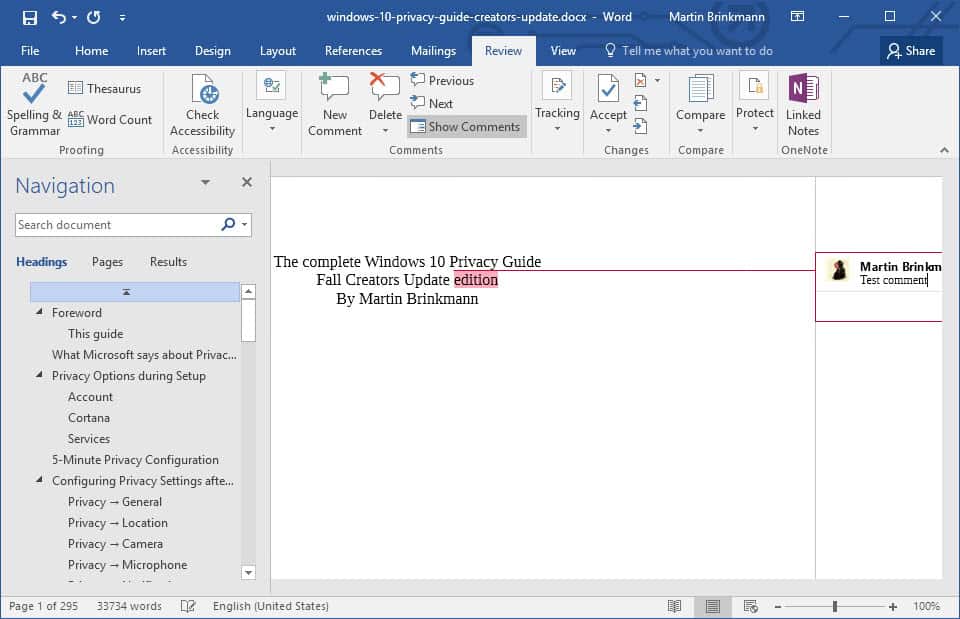Run Spelling & Grammar check
960x619 pixels.
[x=34, y=104]
